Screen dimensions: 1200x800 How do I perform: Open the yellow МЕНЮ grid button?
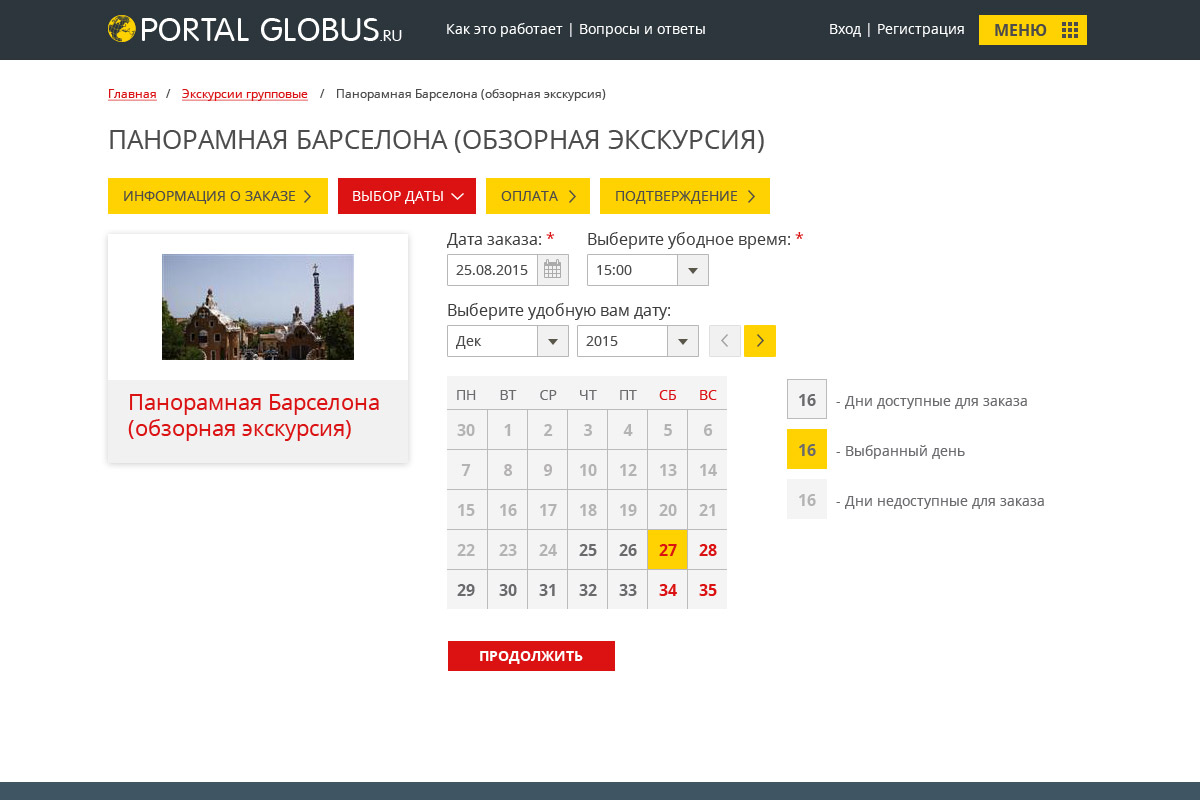tap(1032, 30)
